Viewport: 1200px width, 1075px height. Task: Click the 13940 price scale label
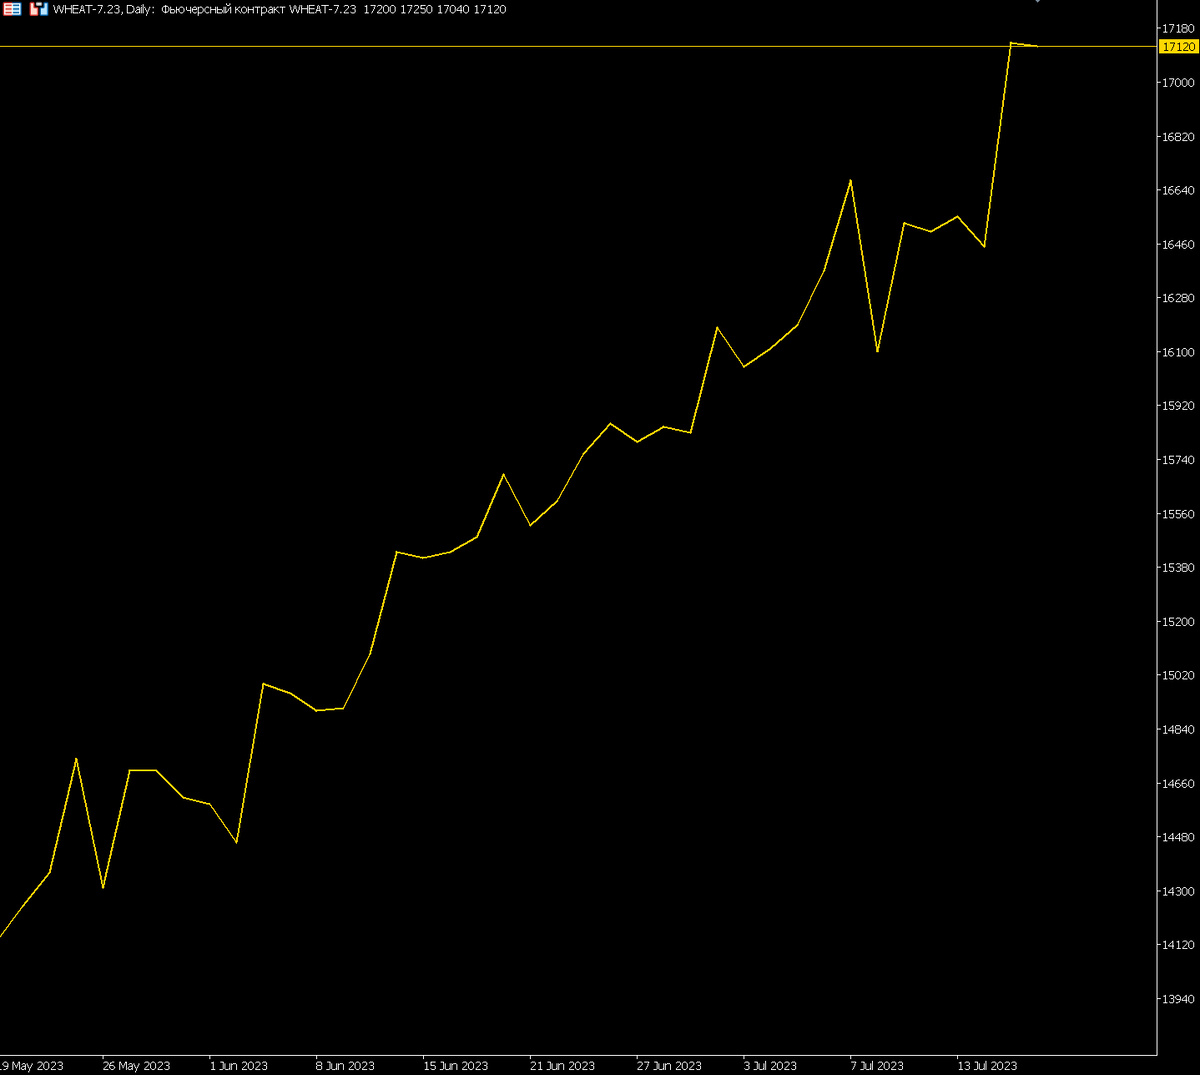coord(1177,999)
